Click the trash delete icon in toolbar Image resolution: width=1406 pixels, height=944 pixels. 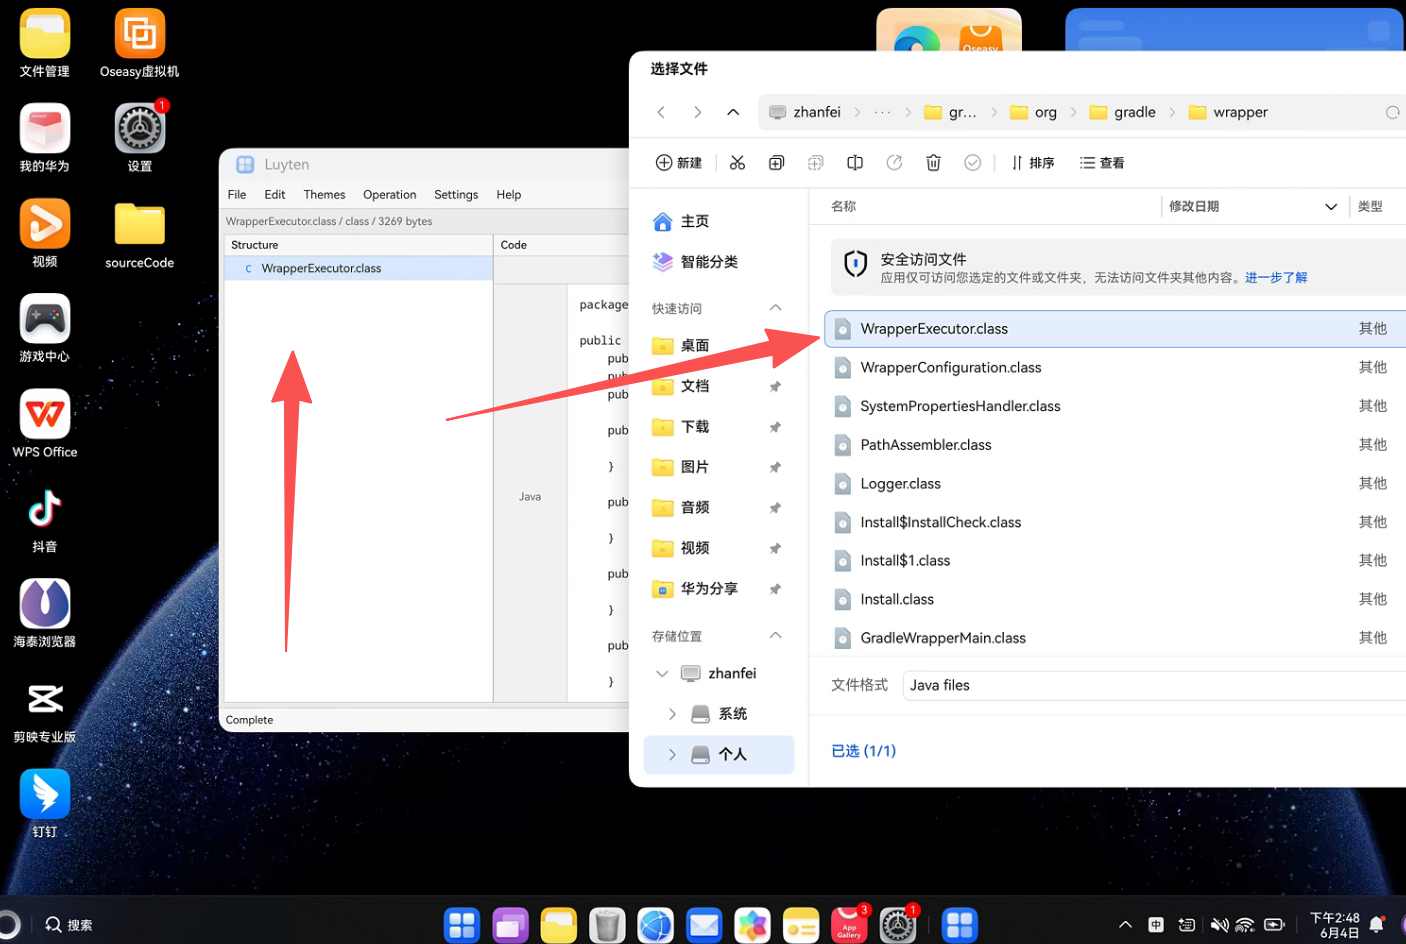tap(933, 163)
